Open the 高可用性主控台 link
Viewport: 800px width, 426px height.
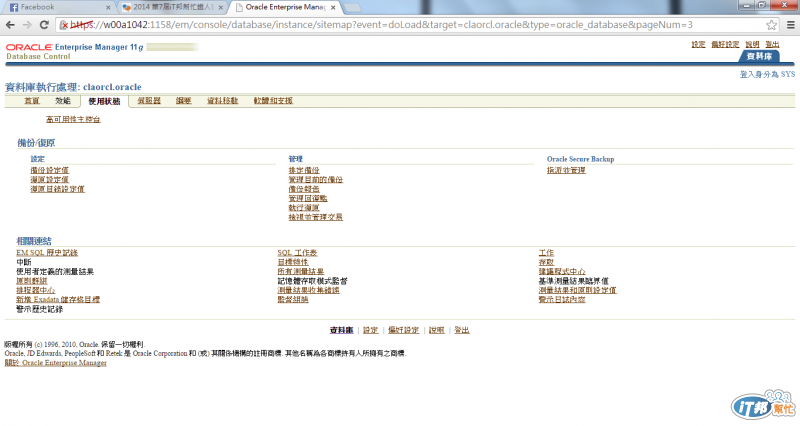pos(73,119)
